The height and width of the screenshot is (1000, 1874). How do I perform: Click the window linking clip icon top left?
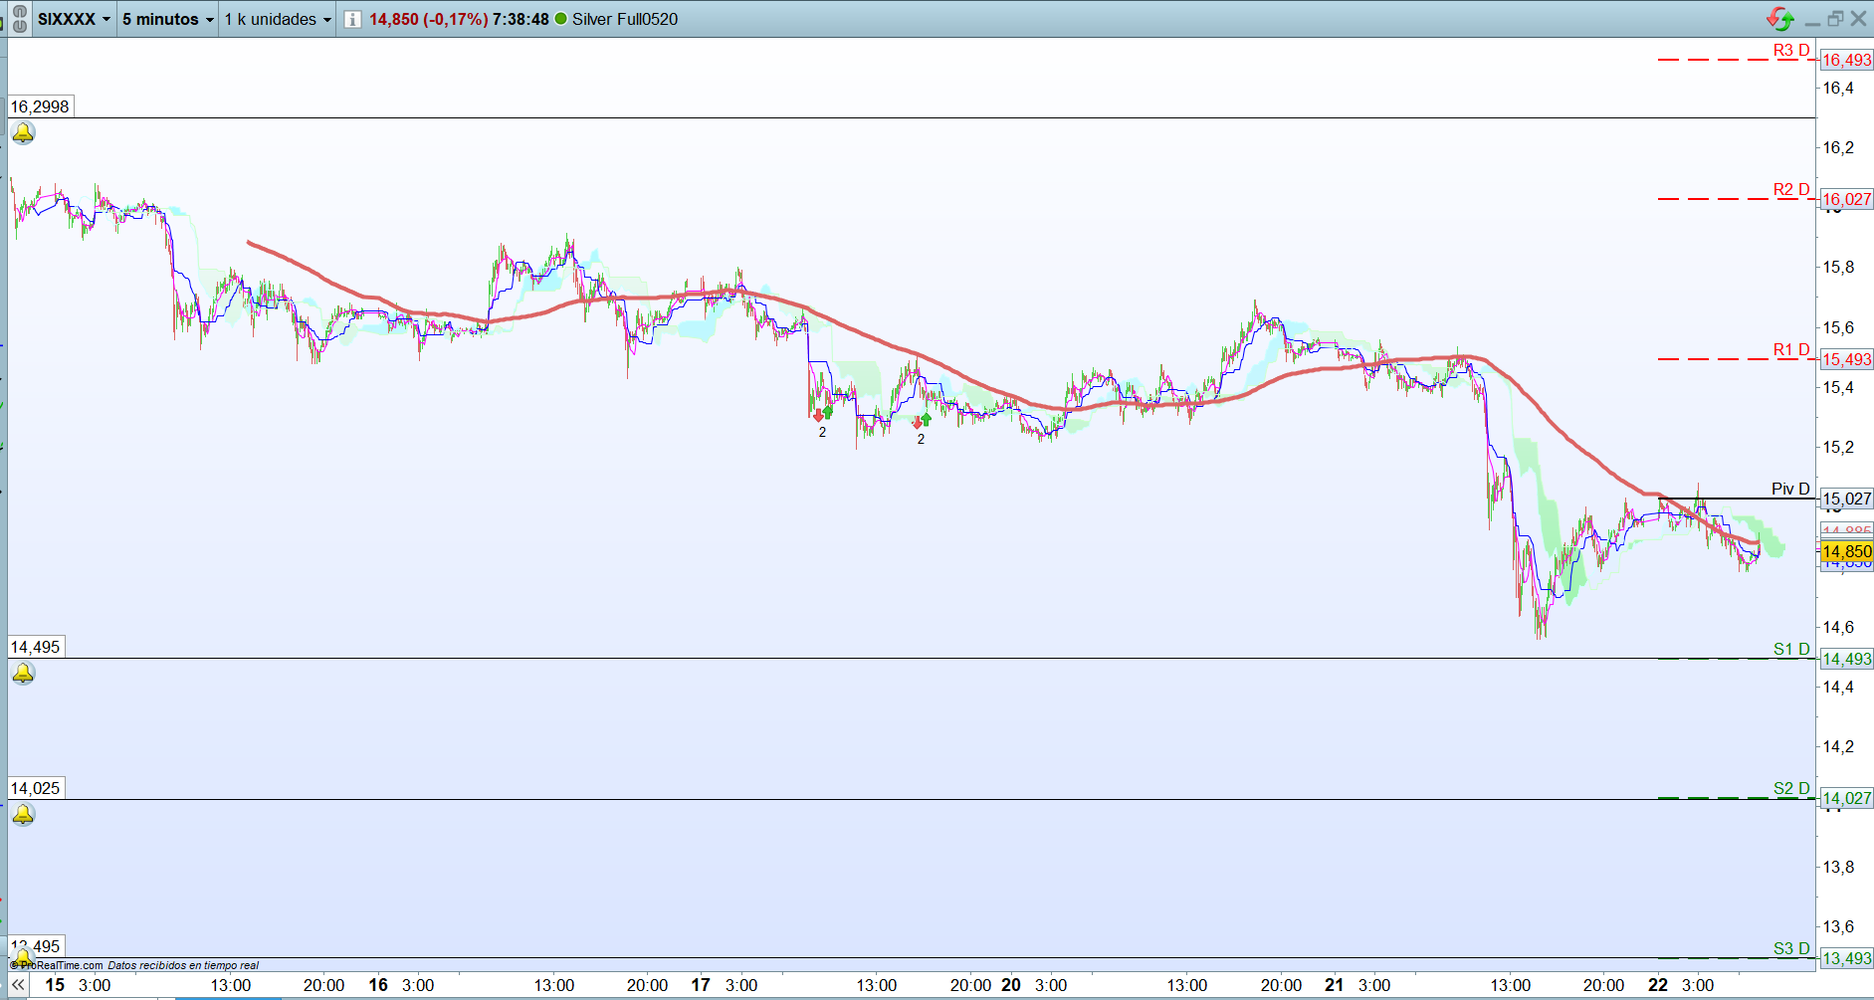point(19,18)
